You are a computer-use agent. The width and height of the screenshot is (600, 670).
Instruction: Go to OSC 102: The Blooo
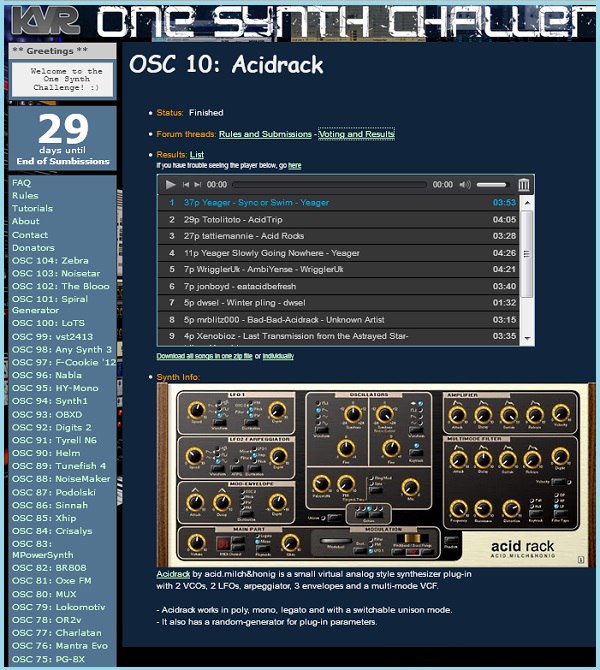(61, 286)
